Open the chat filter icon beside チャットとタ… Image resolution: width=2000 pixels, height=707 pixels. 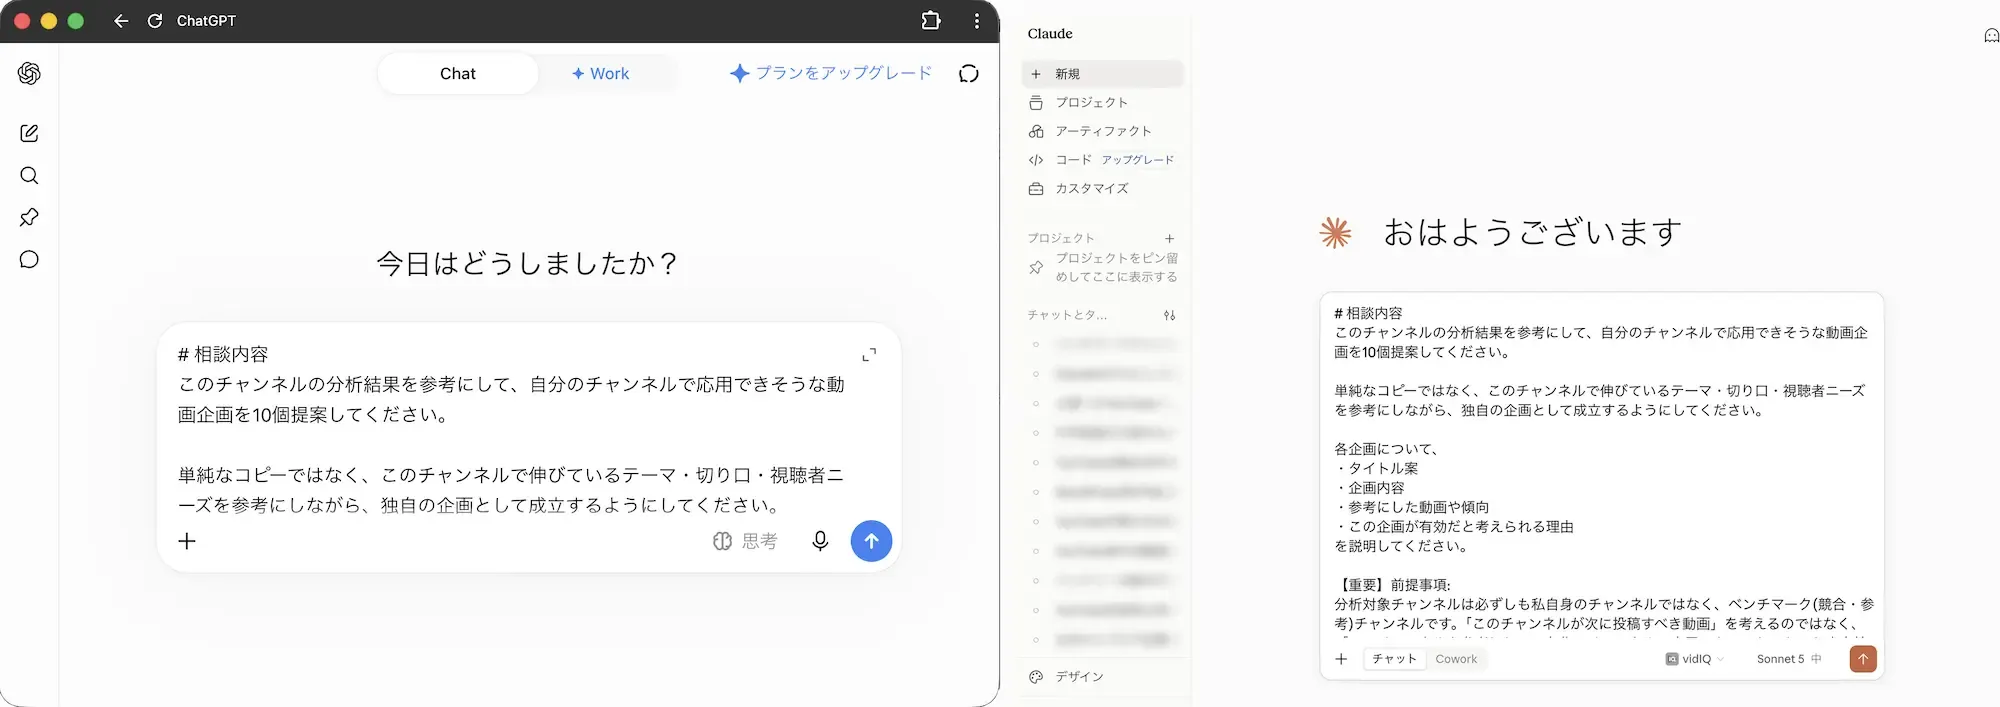coord(1169,315)
